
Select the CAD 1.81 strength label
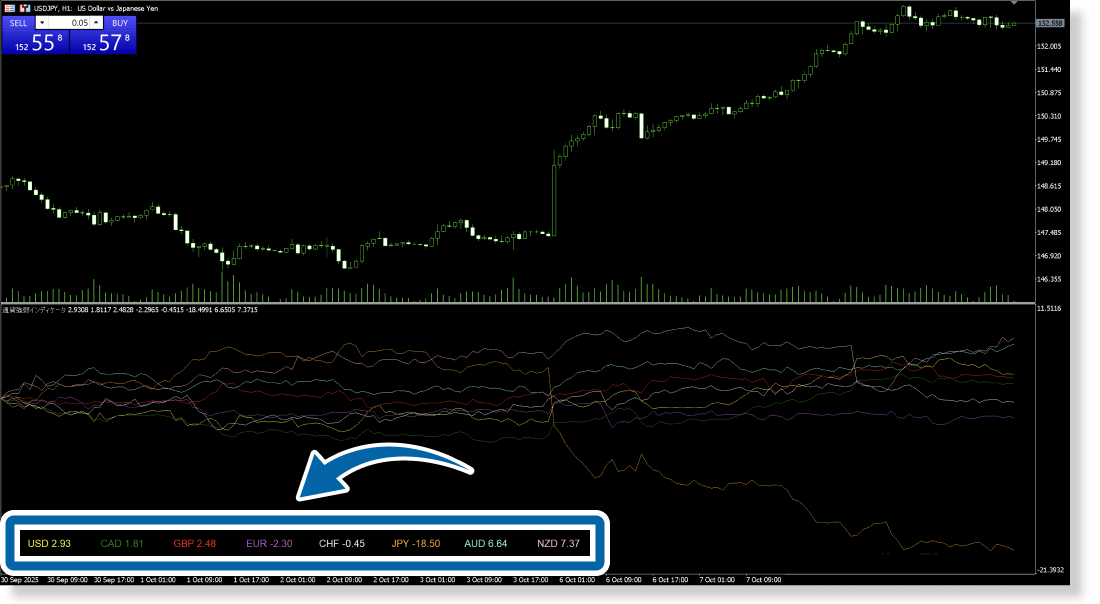122,544
